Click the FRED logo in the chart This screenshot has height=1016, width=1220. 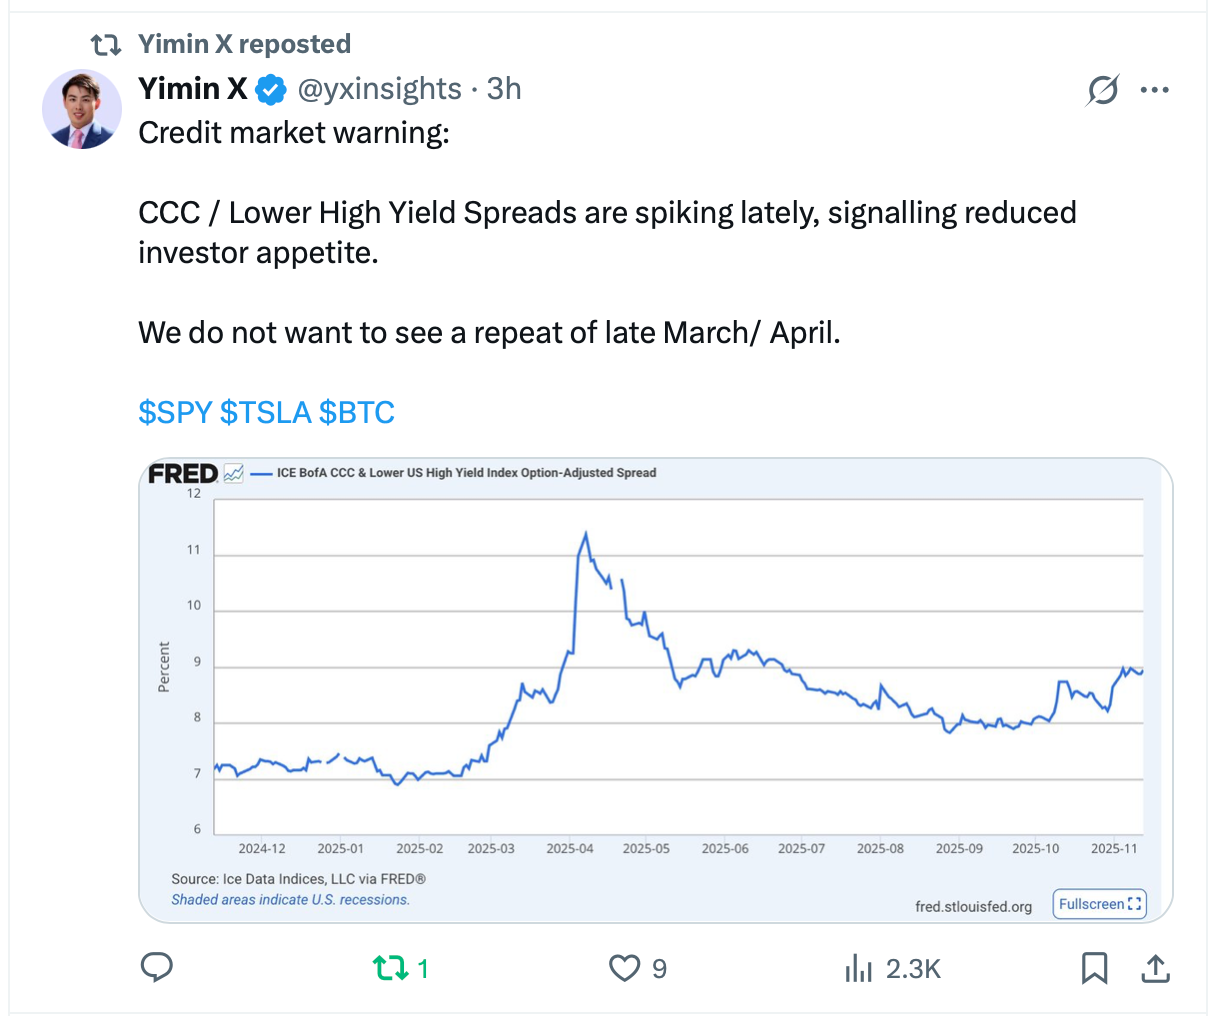click(x=183, y=473)
